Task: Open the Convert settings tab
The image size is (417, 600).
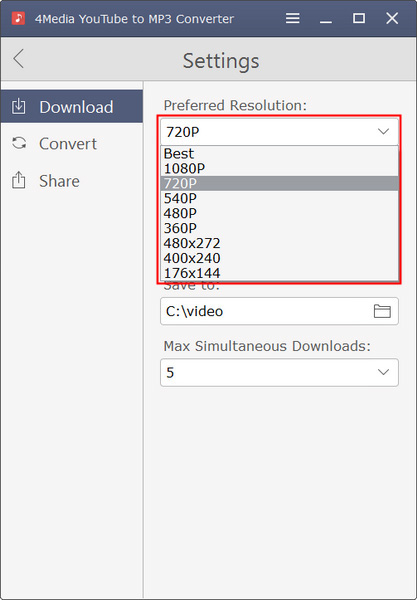Action: point(72,144)
